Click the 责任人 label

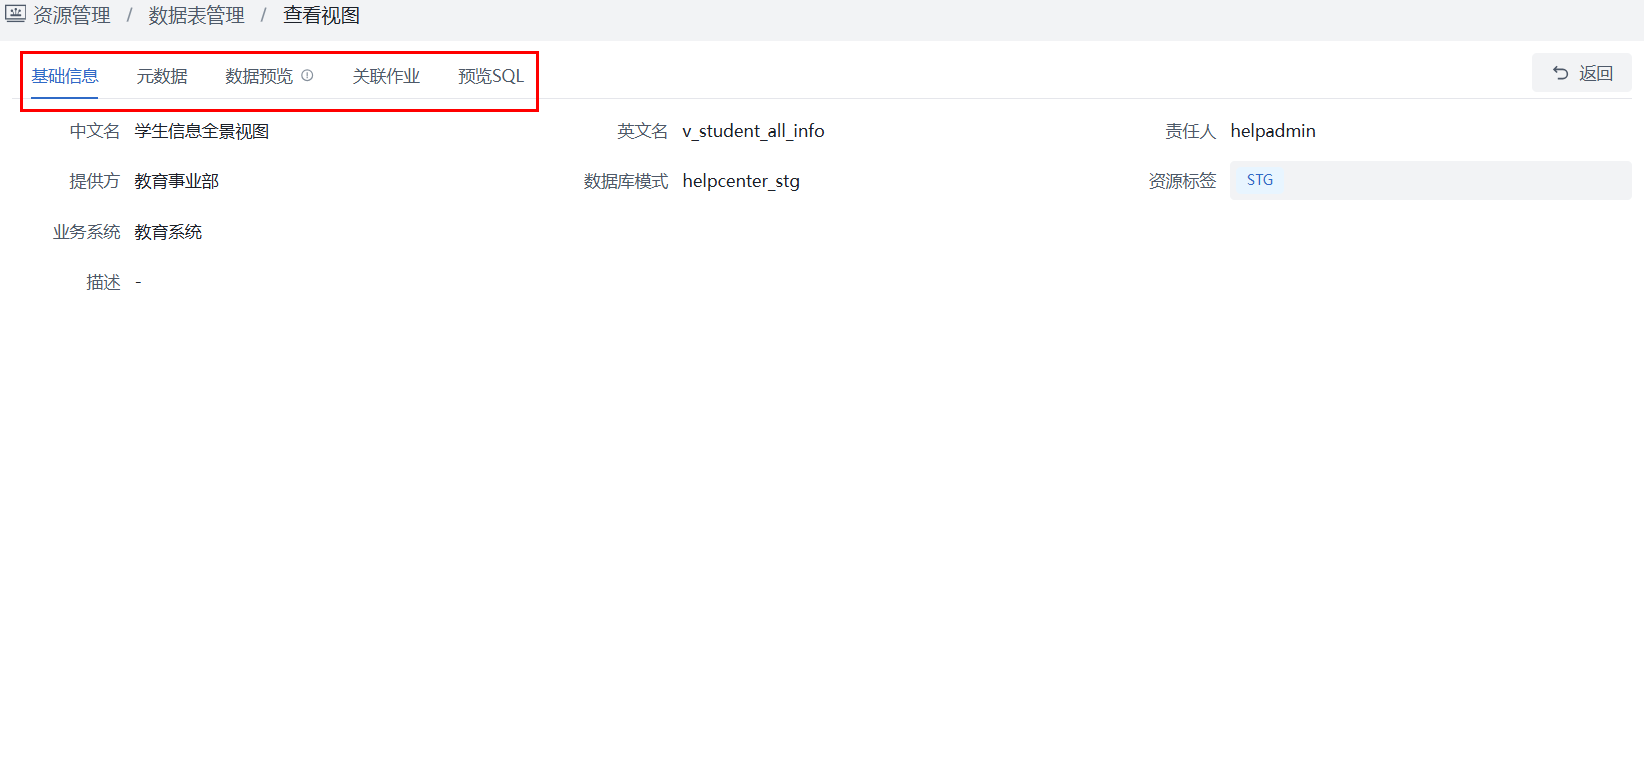(1190, 131)
